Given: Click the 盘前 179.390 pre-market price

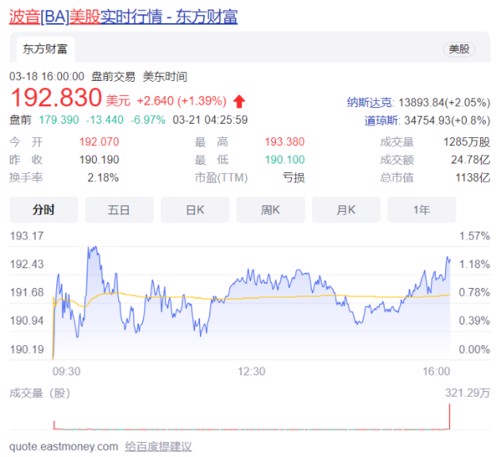Looking at the screenshot, I should click(x=59, y=120).
